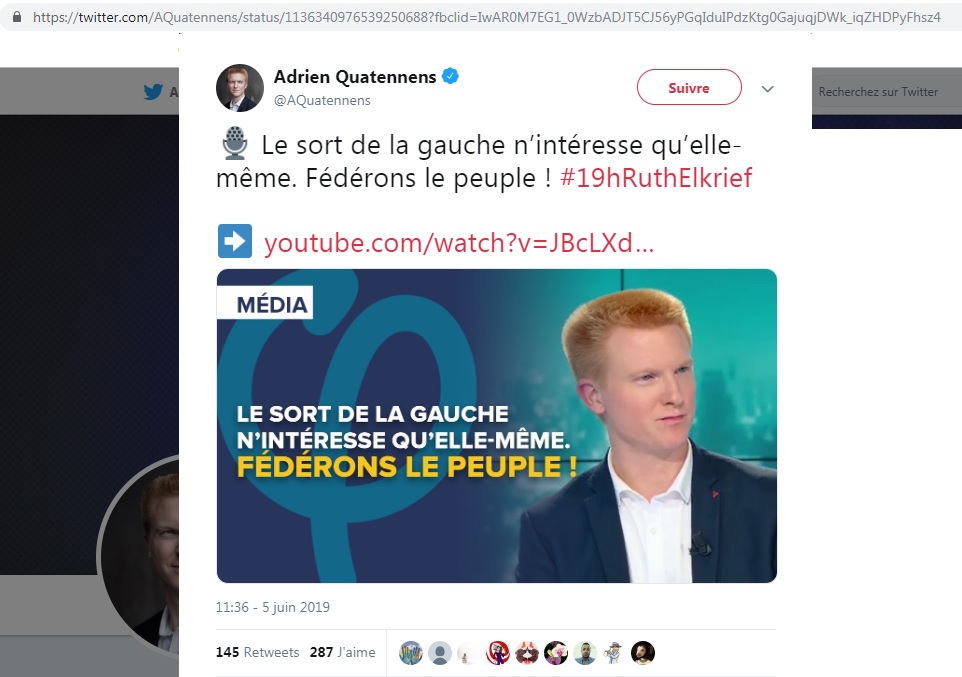Expand the tweet options chevron
Screen dimensions: 962x677
(x=768, y=89)
